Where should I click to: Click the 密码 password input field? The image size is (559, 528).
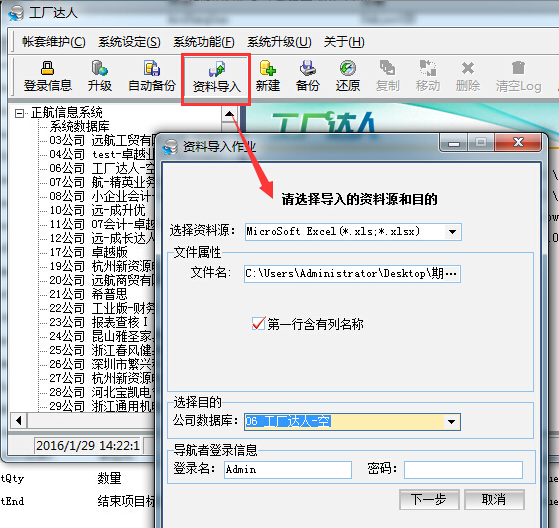[x=463, y=470]
